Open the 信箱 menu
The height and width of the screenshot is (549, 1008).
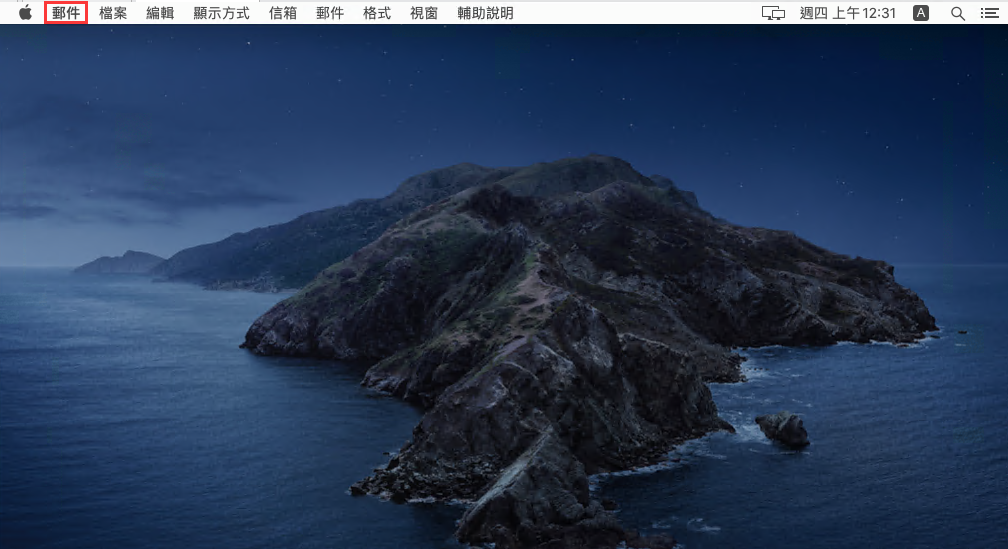(283, 13)
